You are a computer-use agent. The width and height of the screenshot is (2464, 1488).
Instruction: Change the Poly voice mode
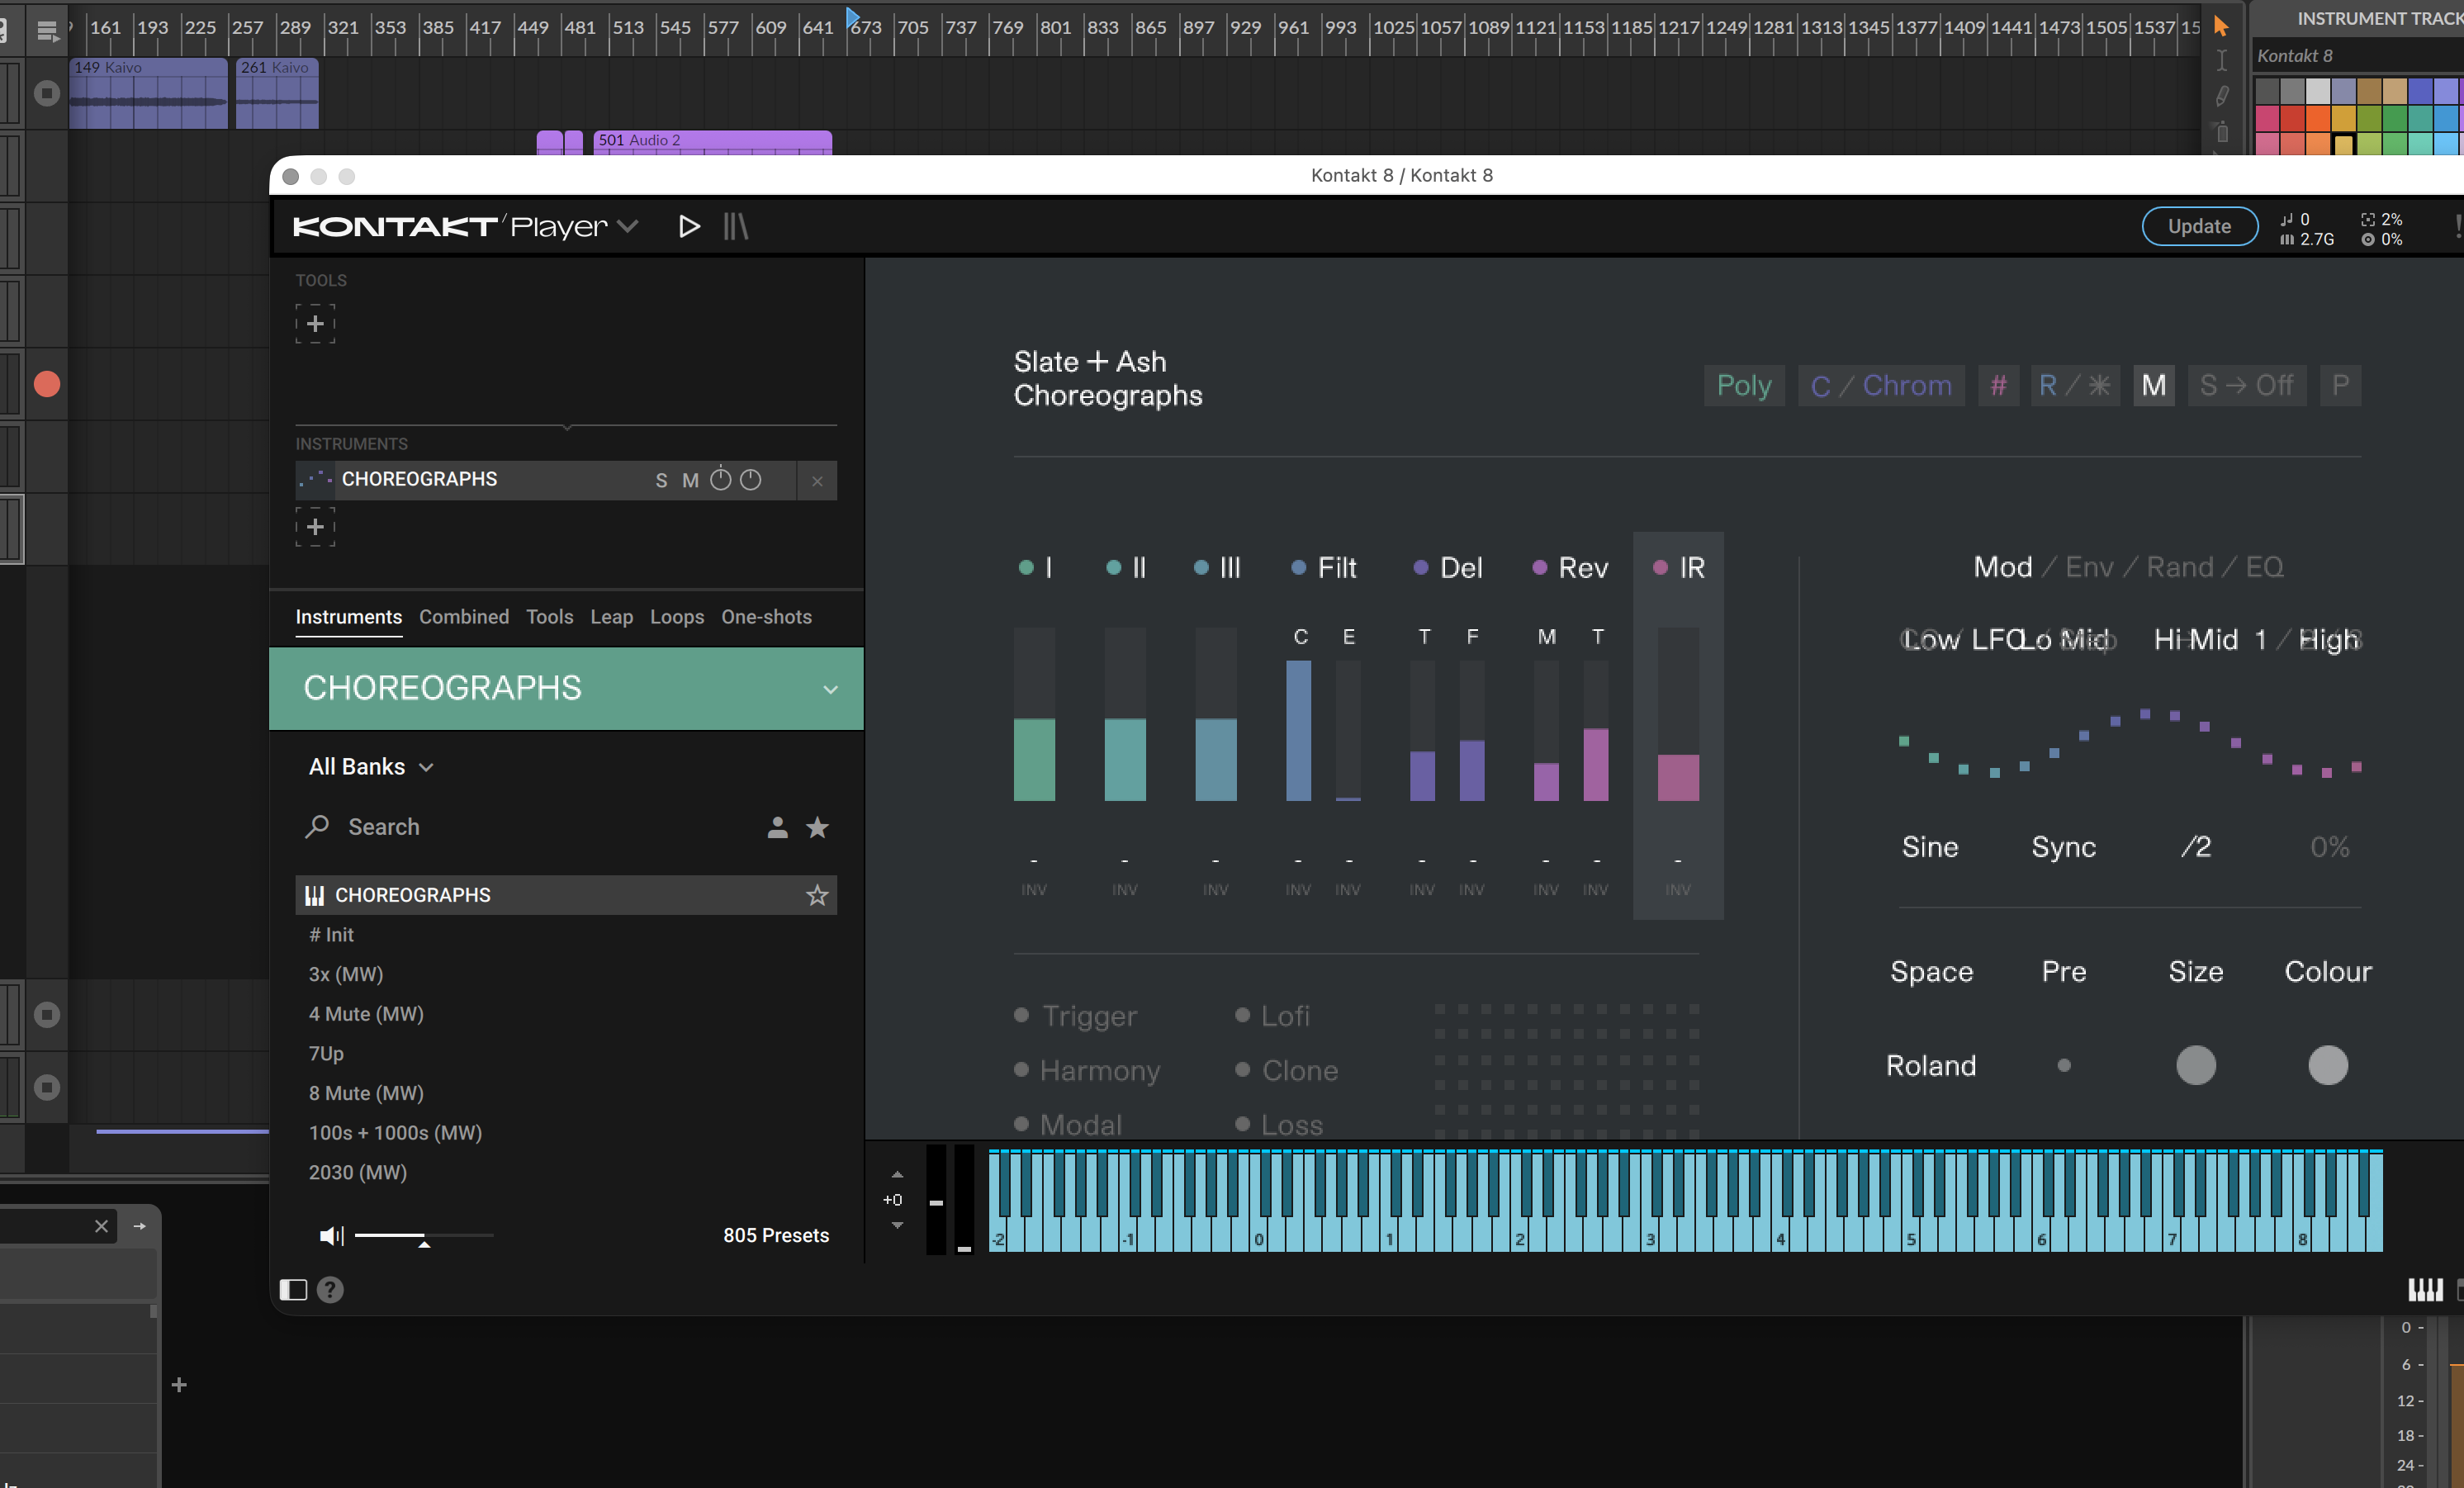tap(1743, 385)
